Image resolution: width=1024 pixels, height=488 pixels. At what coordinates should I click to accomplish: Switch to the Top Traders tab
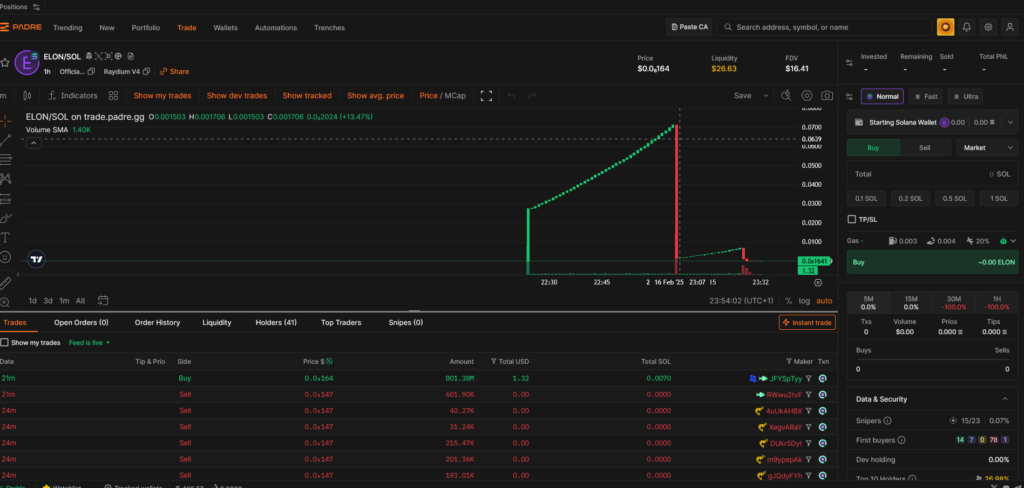coord(341,322)
